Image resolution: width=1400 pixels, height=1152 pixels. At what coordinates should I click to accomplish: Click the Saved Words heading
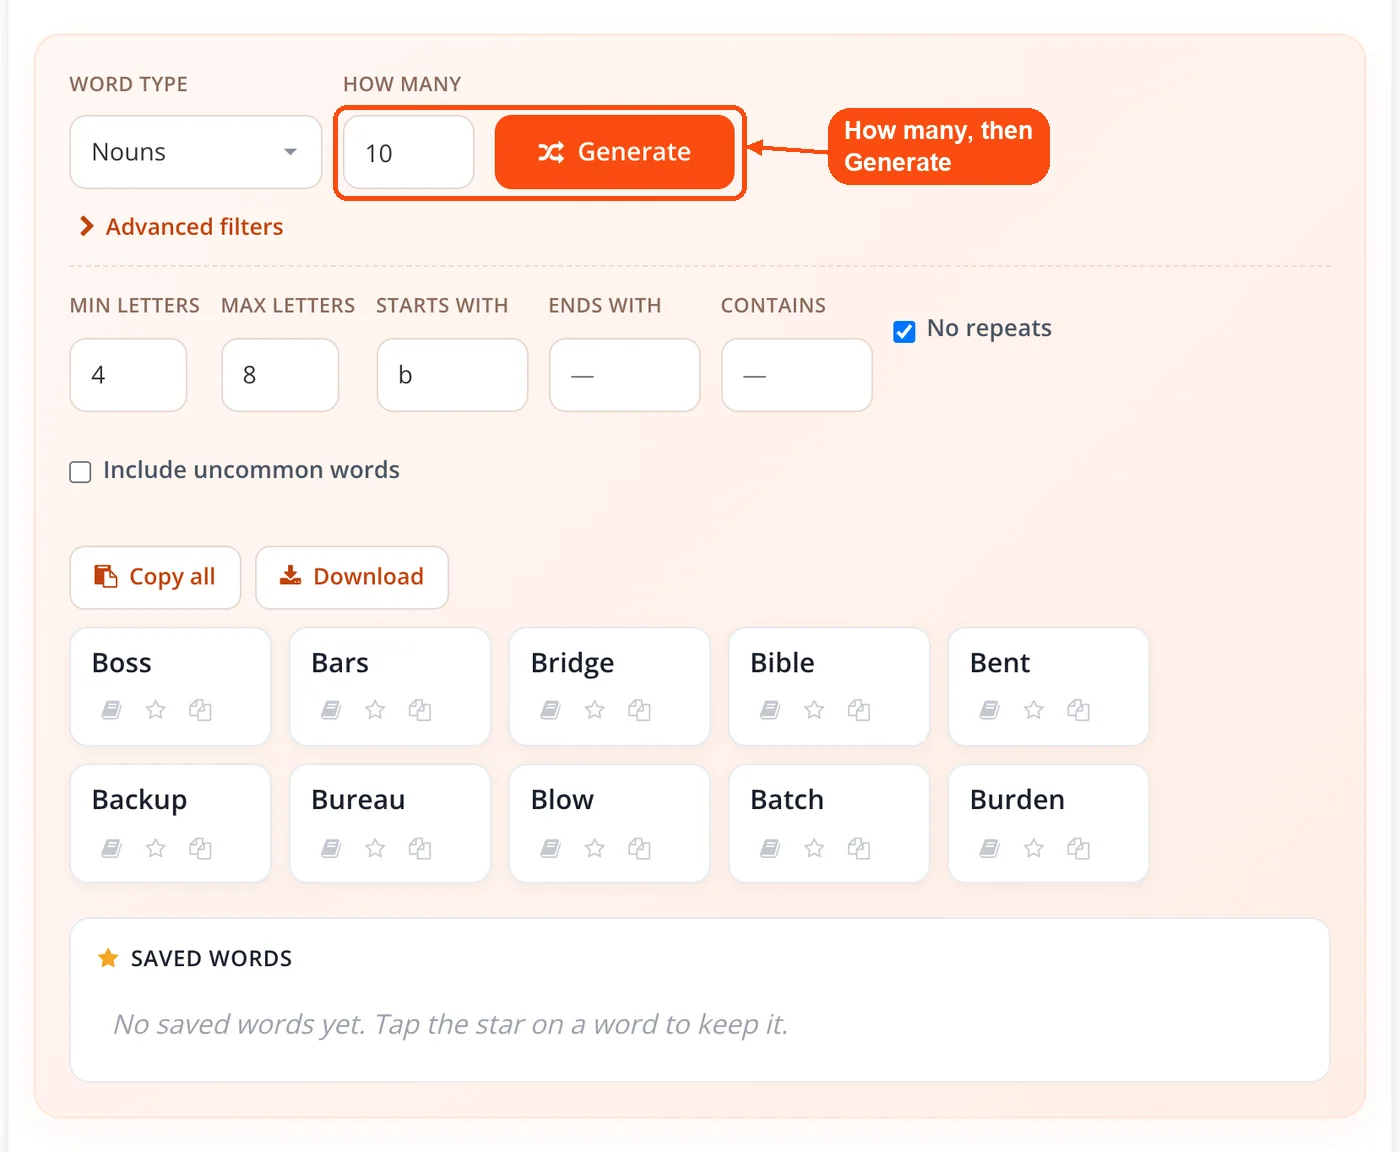[x=211, y=958]
